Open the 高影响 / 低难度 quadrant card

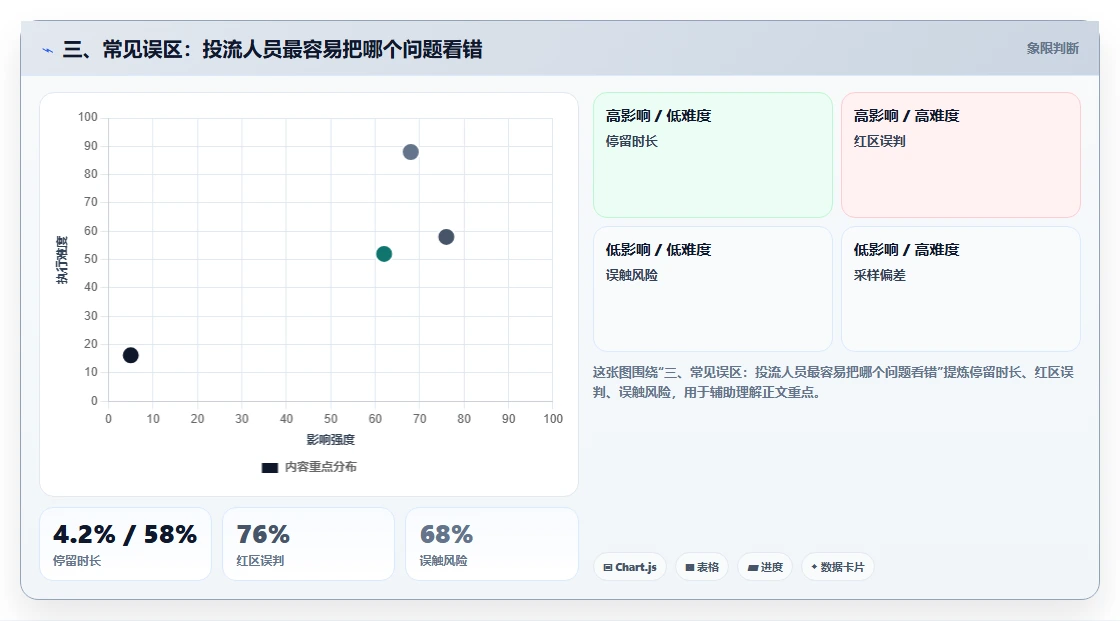click(713, 154)
